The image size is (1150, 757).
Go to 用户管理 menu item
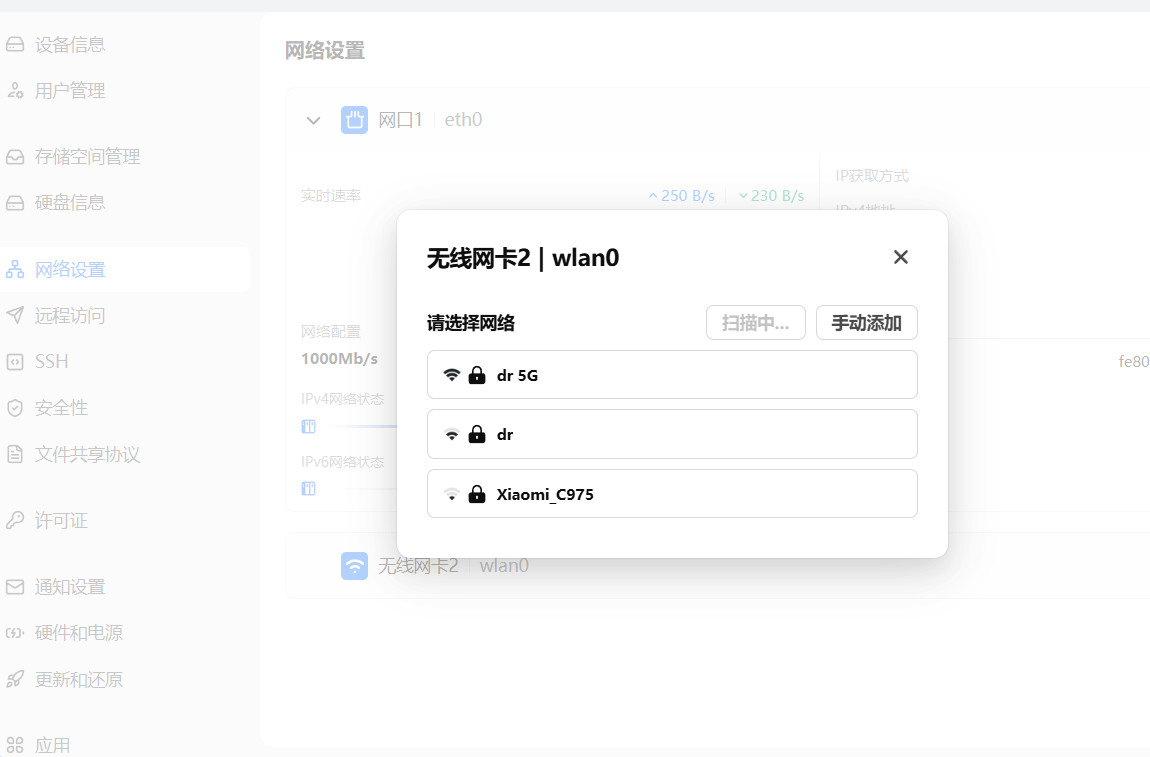[70, 91]
